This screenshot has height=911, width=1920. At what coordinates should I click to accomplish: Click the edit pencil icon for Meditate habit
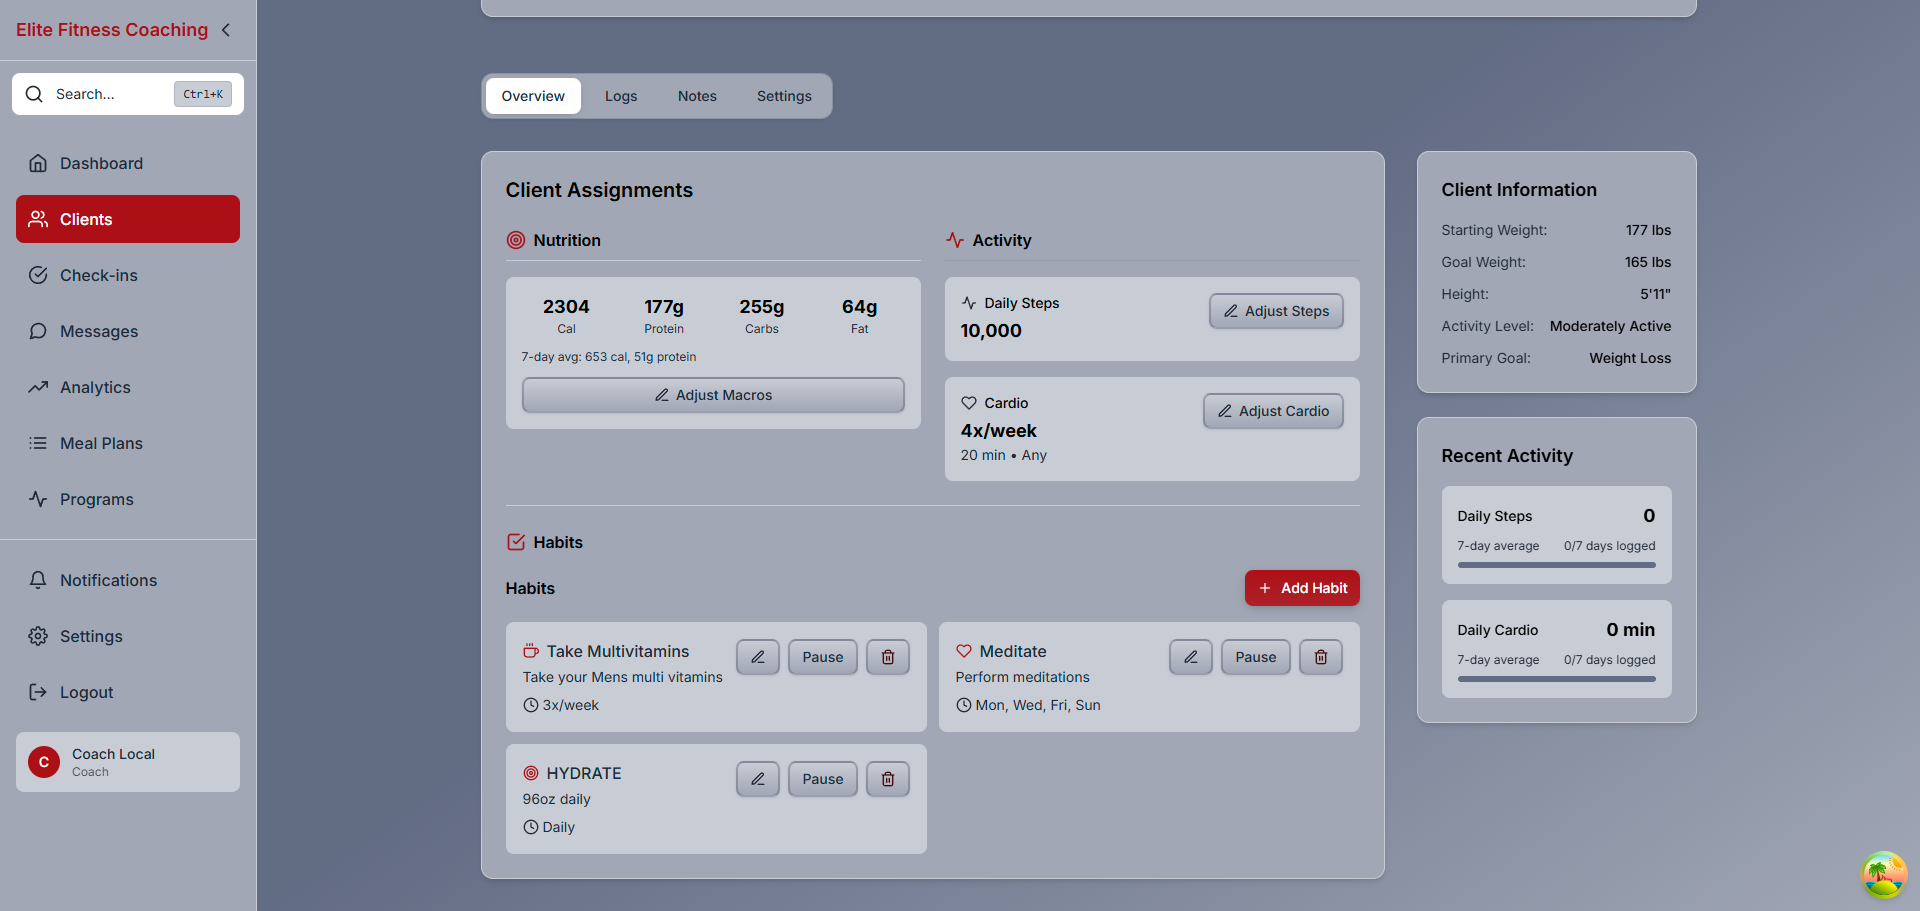pos(1190,657)
